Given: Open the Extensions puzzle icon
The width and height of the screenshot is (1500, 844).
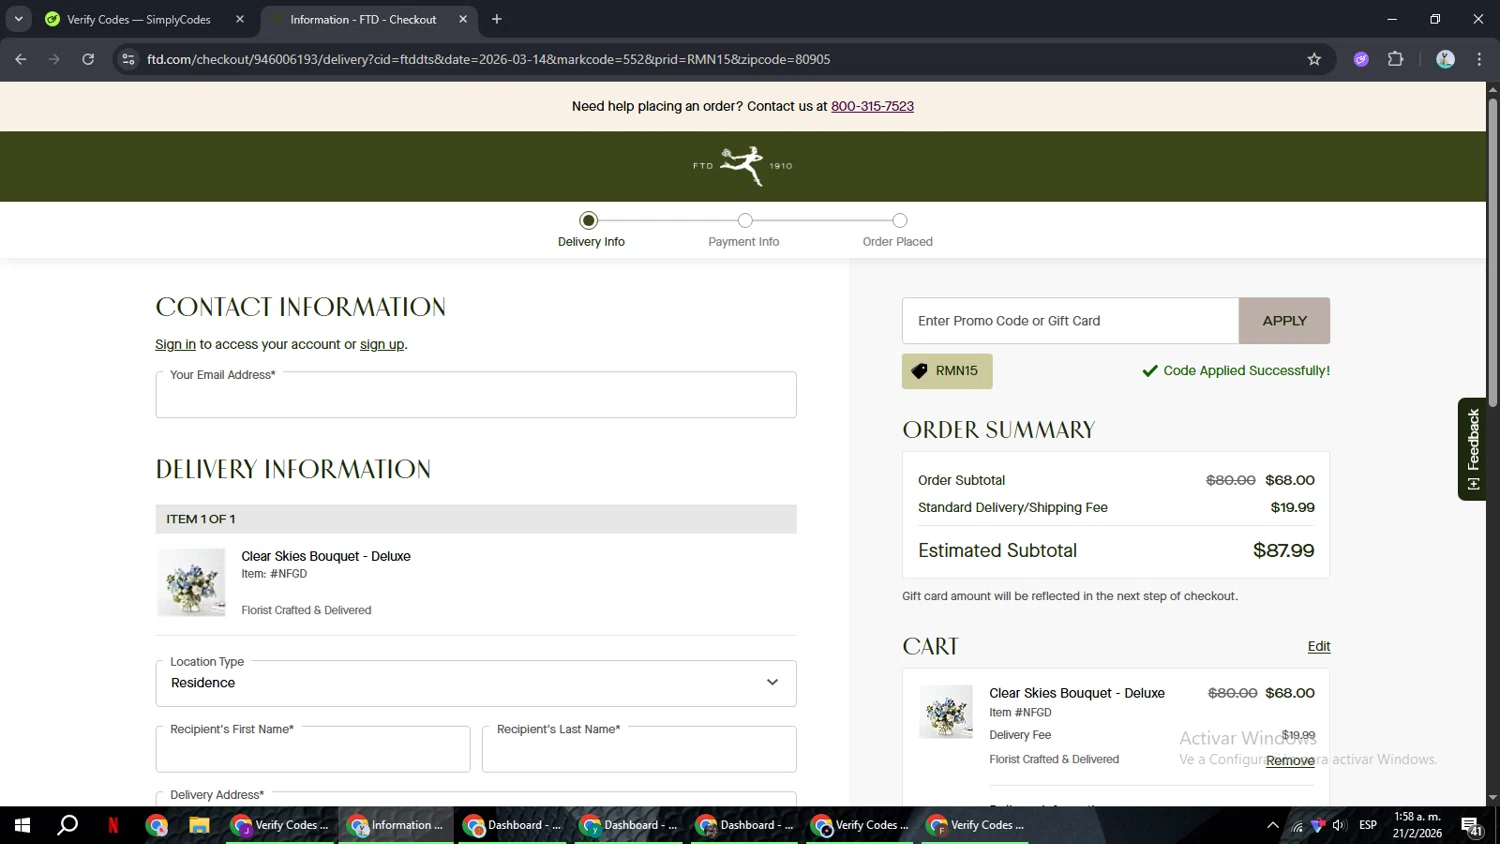Looking at the screenshot, I should pos(1396,59).
